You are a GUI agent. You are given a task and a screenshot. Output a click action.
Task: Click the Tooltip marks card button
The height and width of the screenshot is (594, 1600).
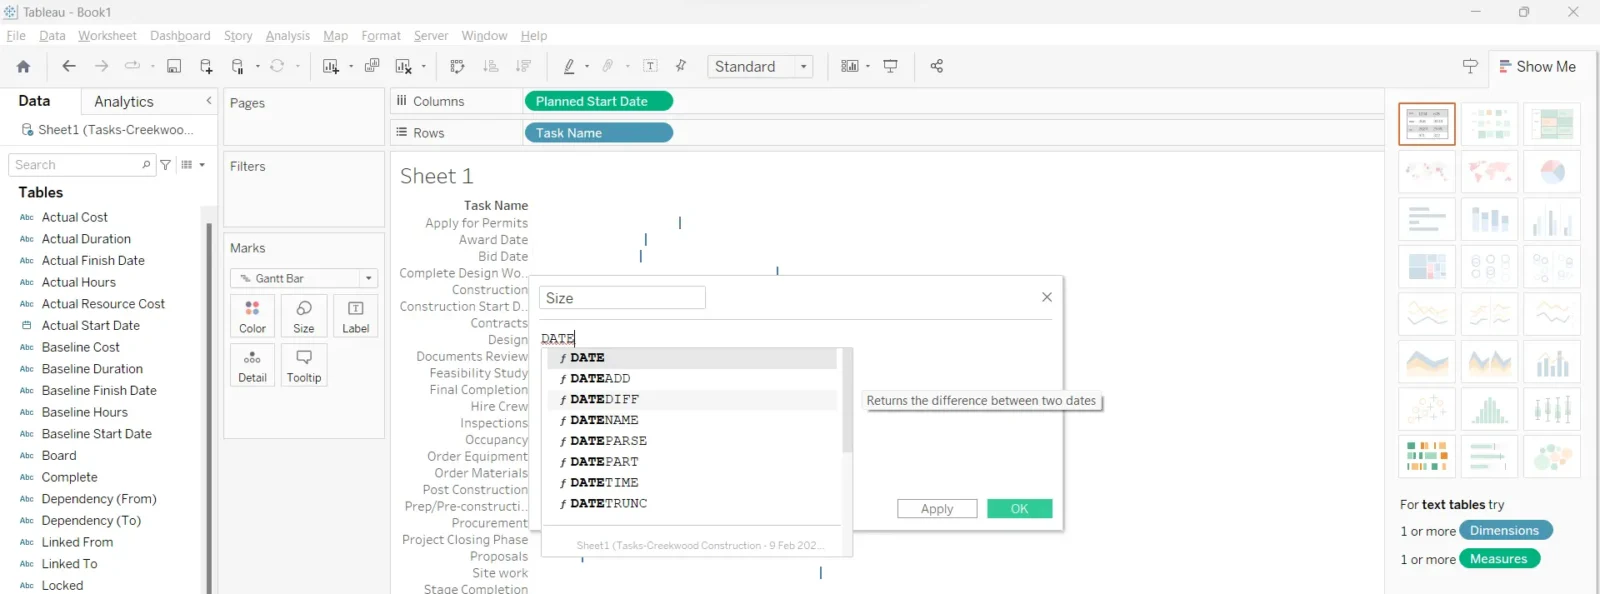point(304,365)
